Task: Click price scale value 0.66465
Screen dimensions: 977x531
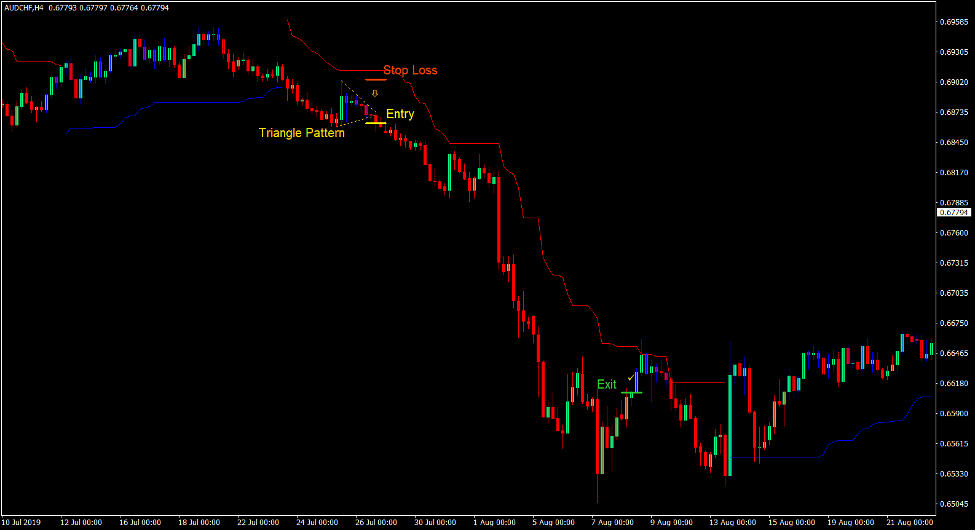Action: [954, 353]
